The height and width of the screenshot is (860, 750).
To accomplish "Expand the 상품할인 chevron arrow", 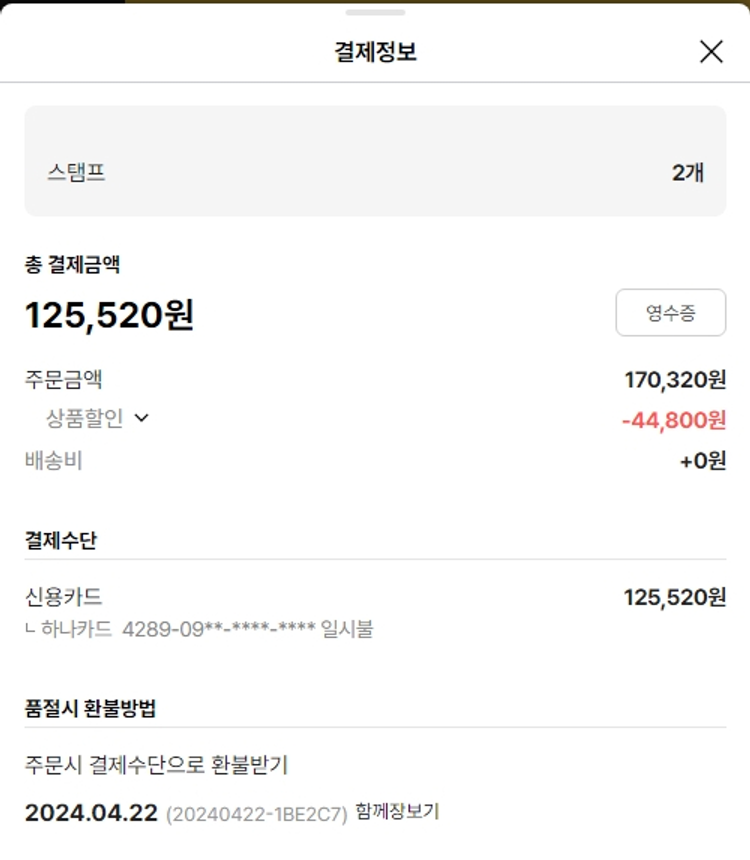I will pos(141,418).
